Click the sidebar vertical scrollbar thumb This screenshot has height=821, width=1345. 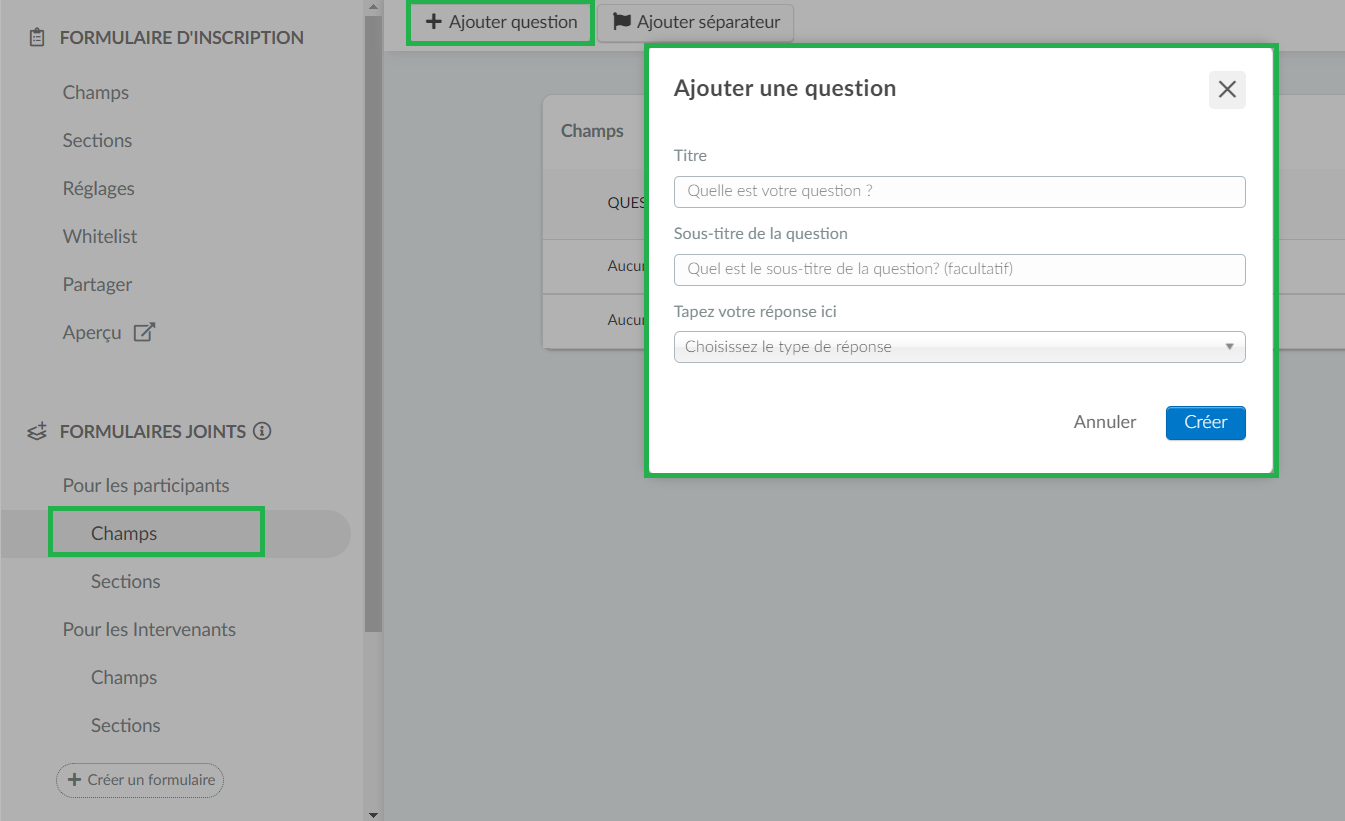(x=373, y=323)
